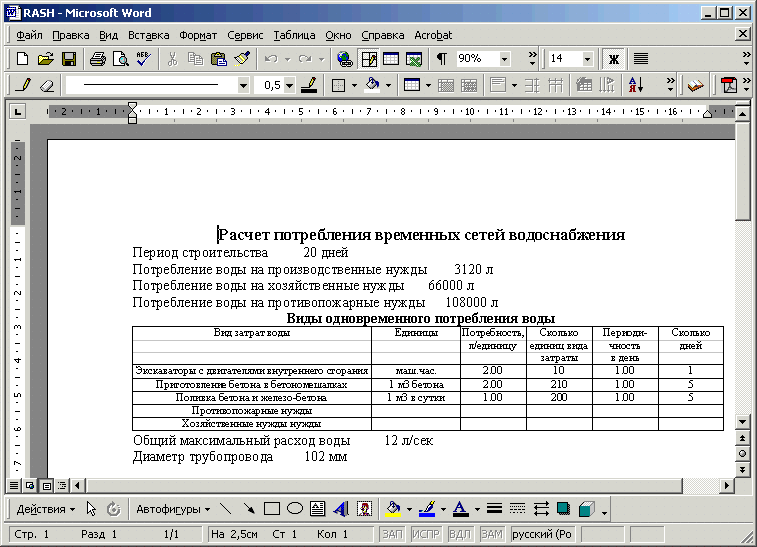The width and height of the screenshot is (757, 547).
Task: Toggle bold Ж formatting
Action: point(614,59)
